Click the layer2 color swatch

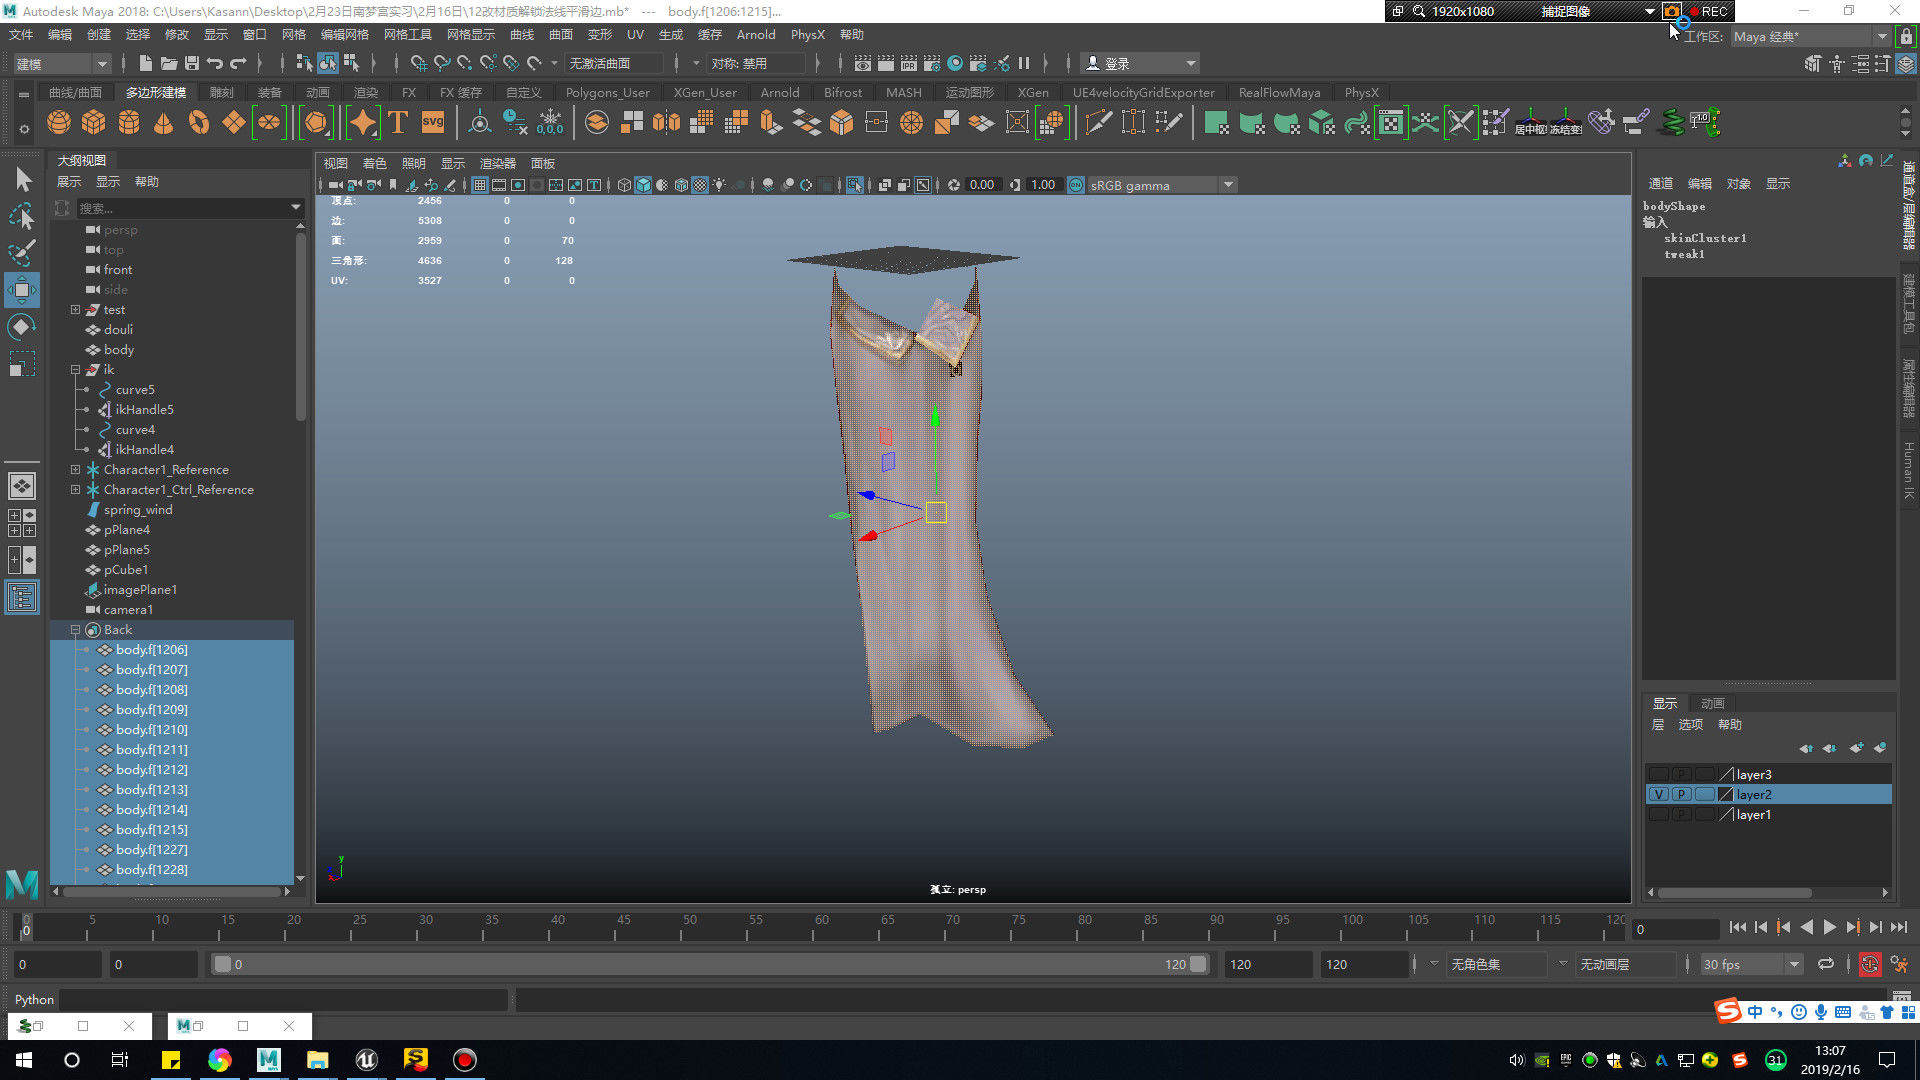click(x=1725, y=794)
